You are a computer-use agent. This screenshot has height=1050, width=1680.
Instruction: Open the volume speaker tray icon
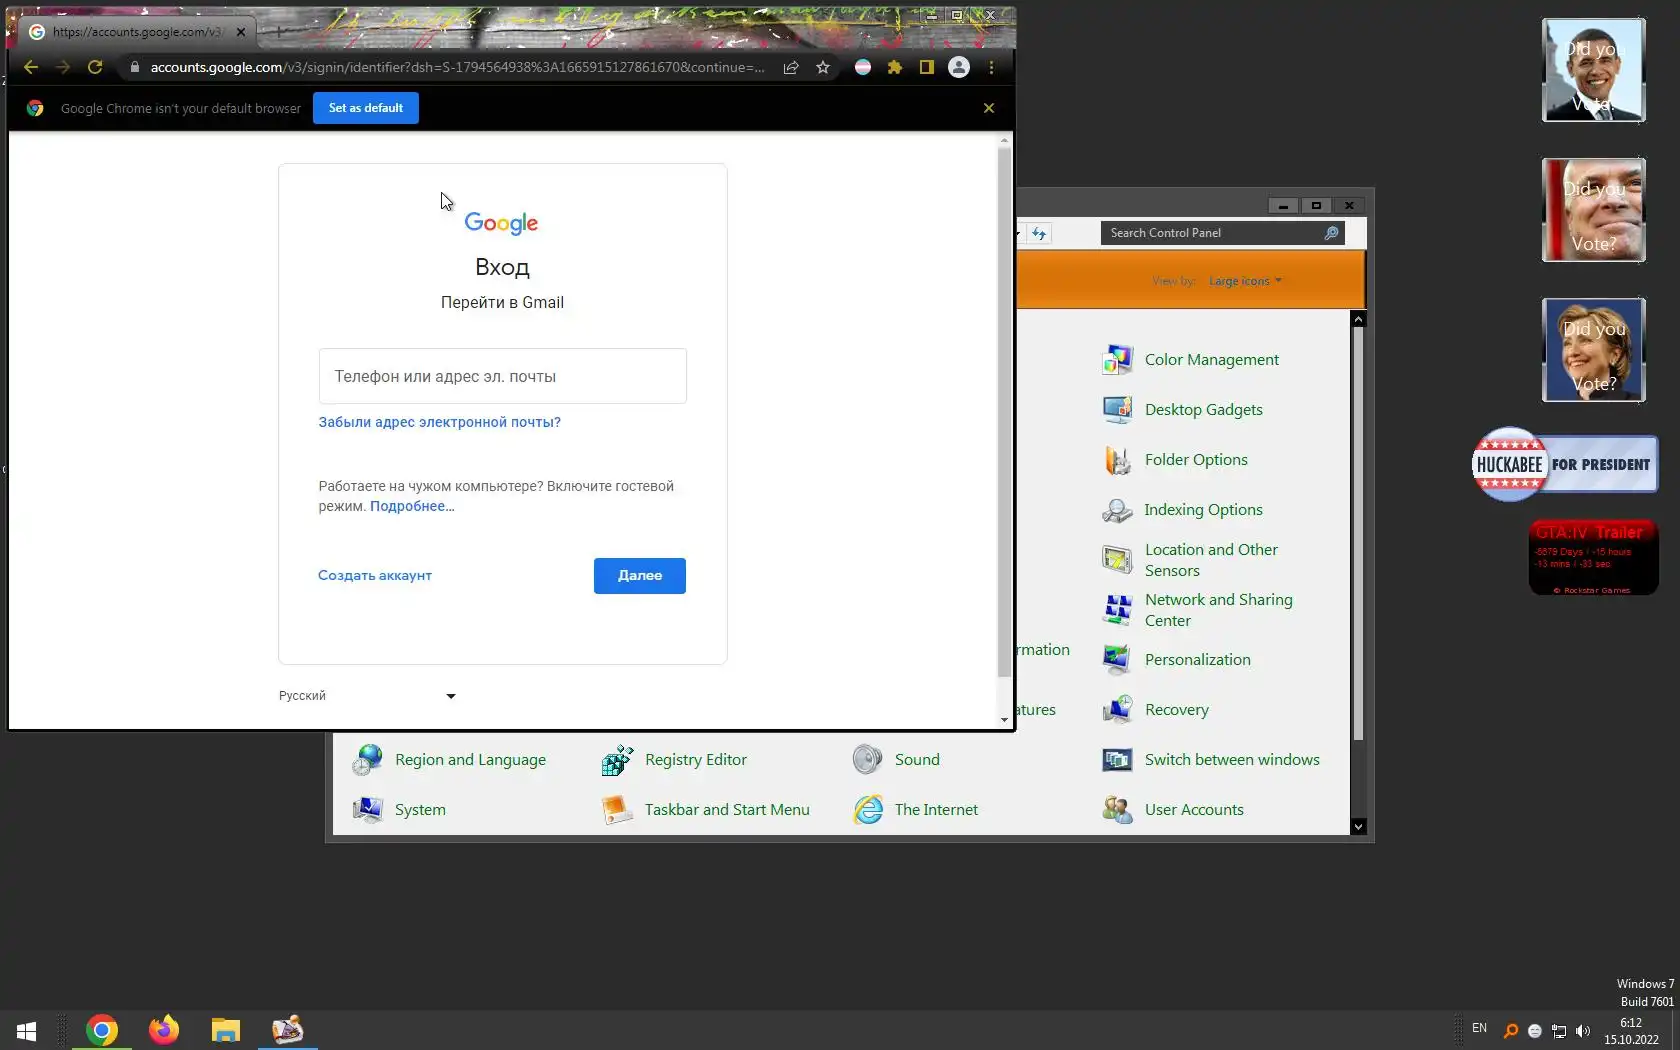[x=1582, y=1031]
